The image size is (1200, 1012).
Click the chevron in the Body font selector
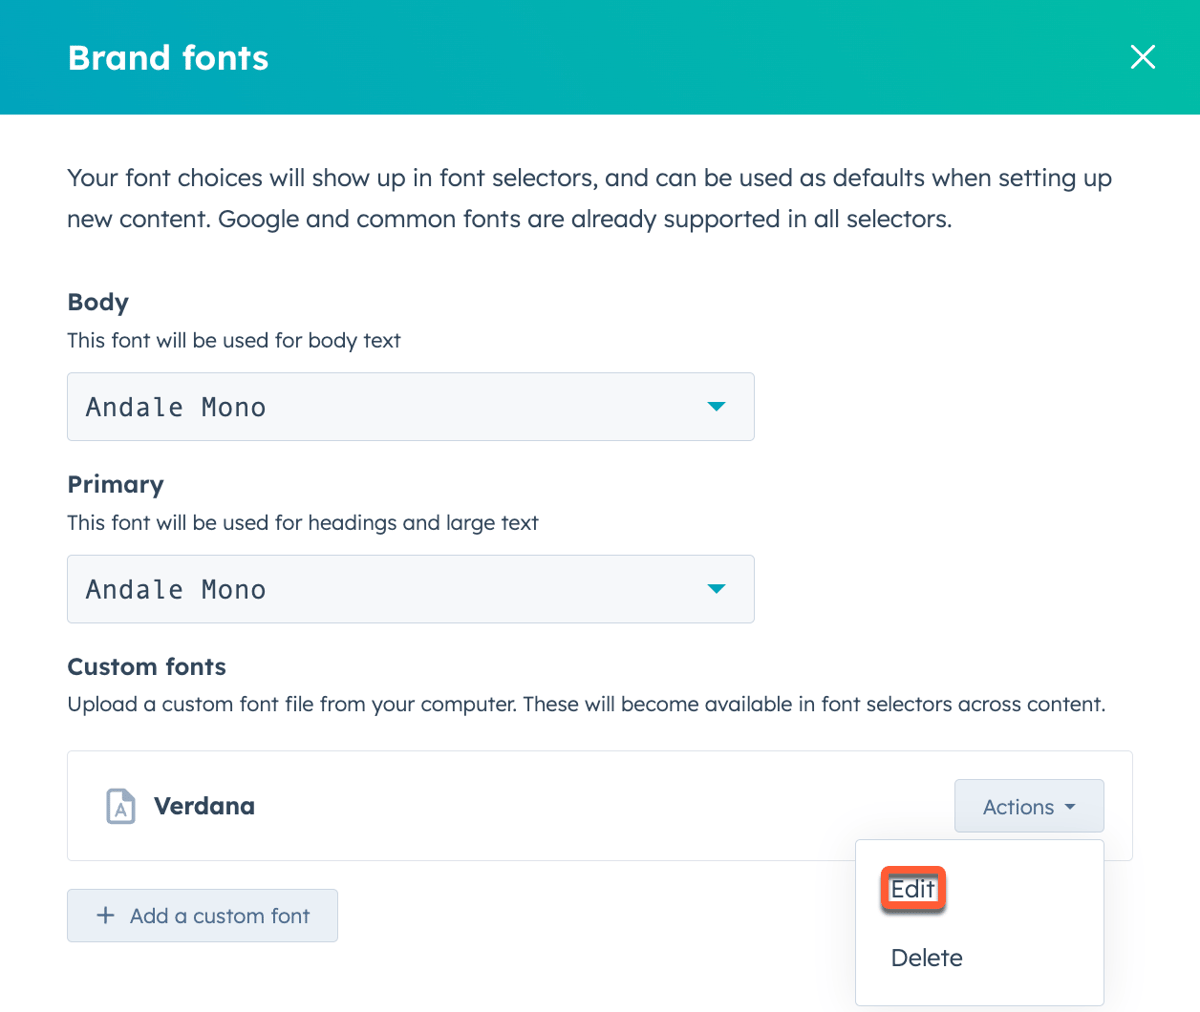click(716, 407)
